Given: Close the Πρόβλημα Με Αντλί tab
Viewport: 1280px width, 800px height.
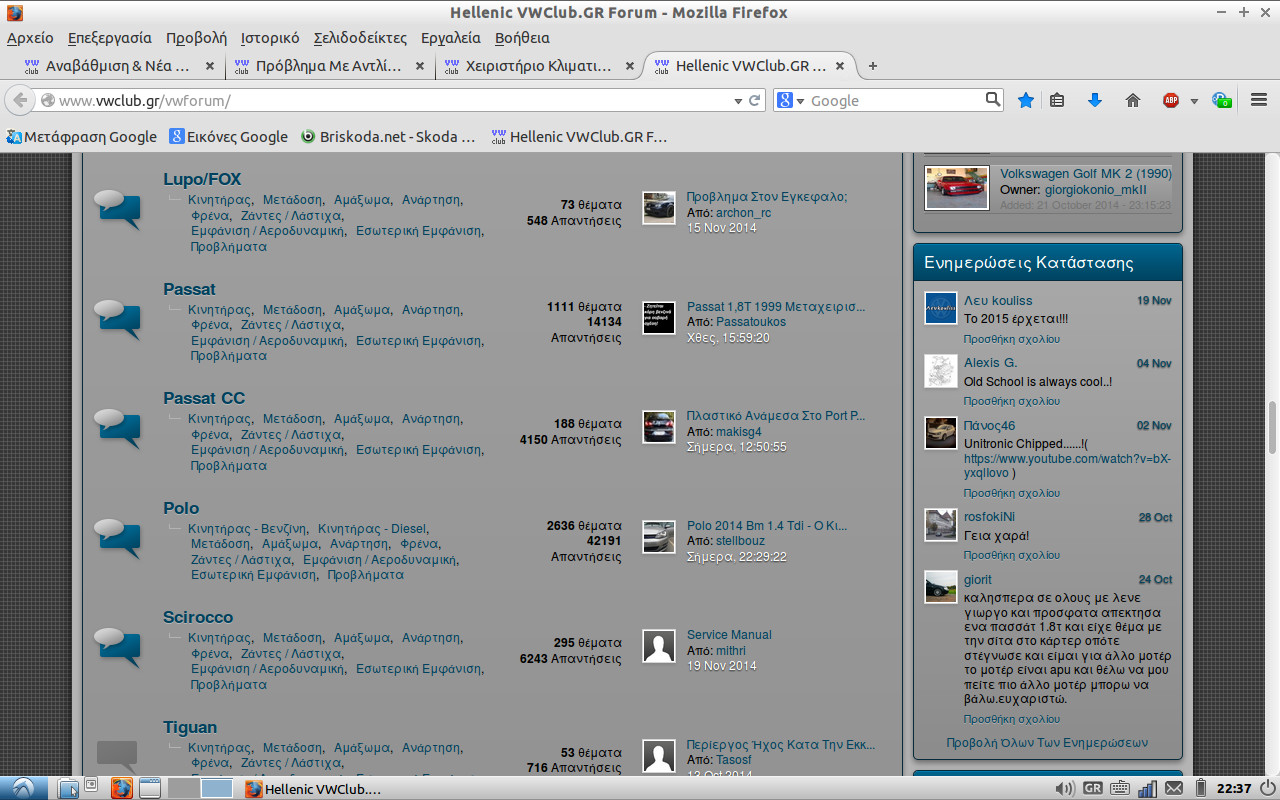Looking at the screenshot, I should click(420, 66).
